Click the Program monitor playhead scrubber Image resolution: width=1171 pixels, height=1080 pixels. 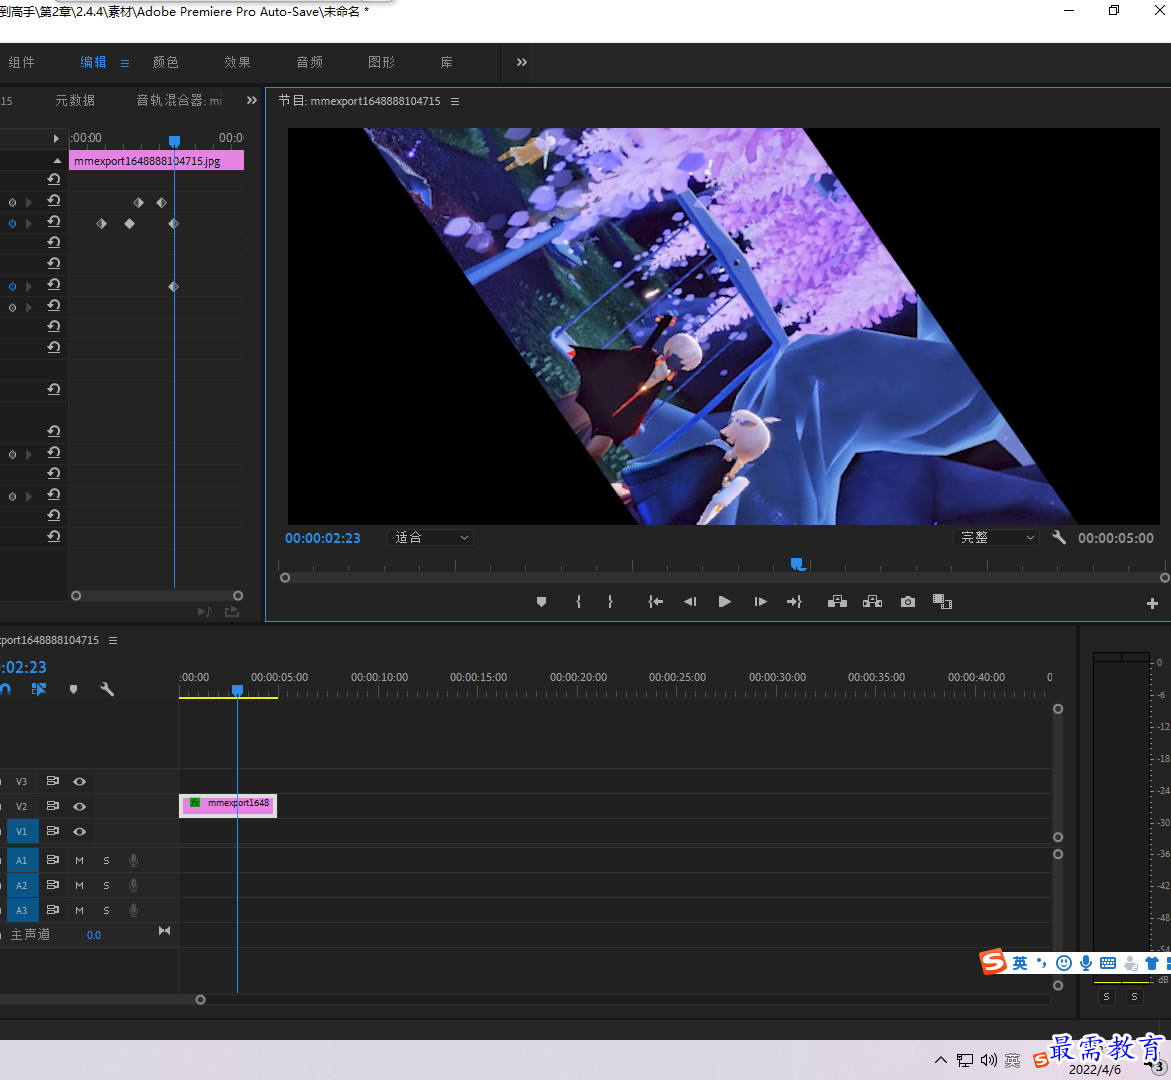tap(798, 564)
